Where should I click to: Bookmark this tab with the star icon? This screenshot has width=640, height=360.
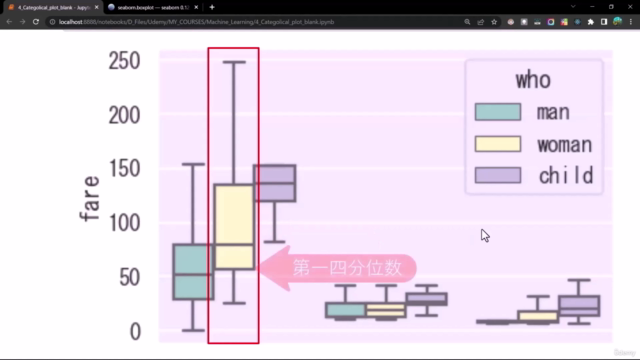point(494,22)
